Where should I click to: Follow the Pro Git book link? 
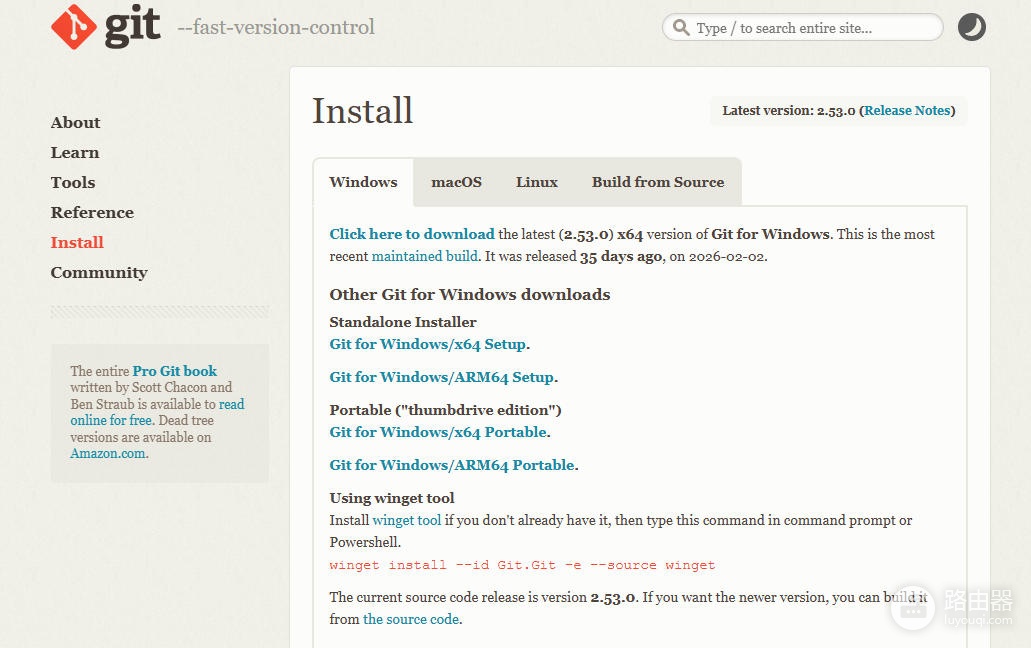click(174, 371)
